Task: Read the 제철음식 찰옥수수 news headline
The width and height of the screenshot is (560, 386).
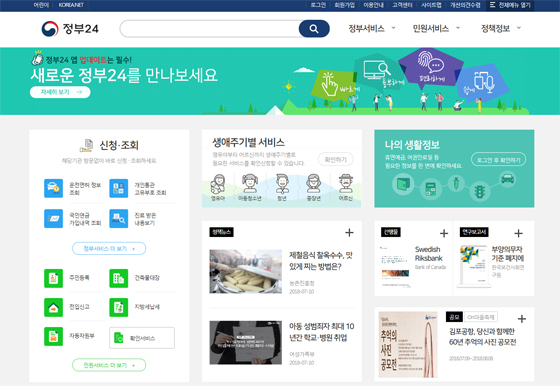Action: tap(320, 261)
